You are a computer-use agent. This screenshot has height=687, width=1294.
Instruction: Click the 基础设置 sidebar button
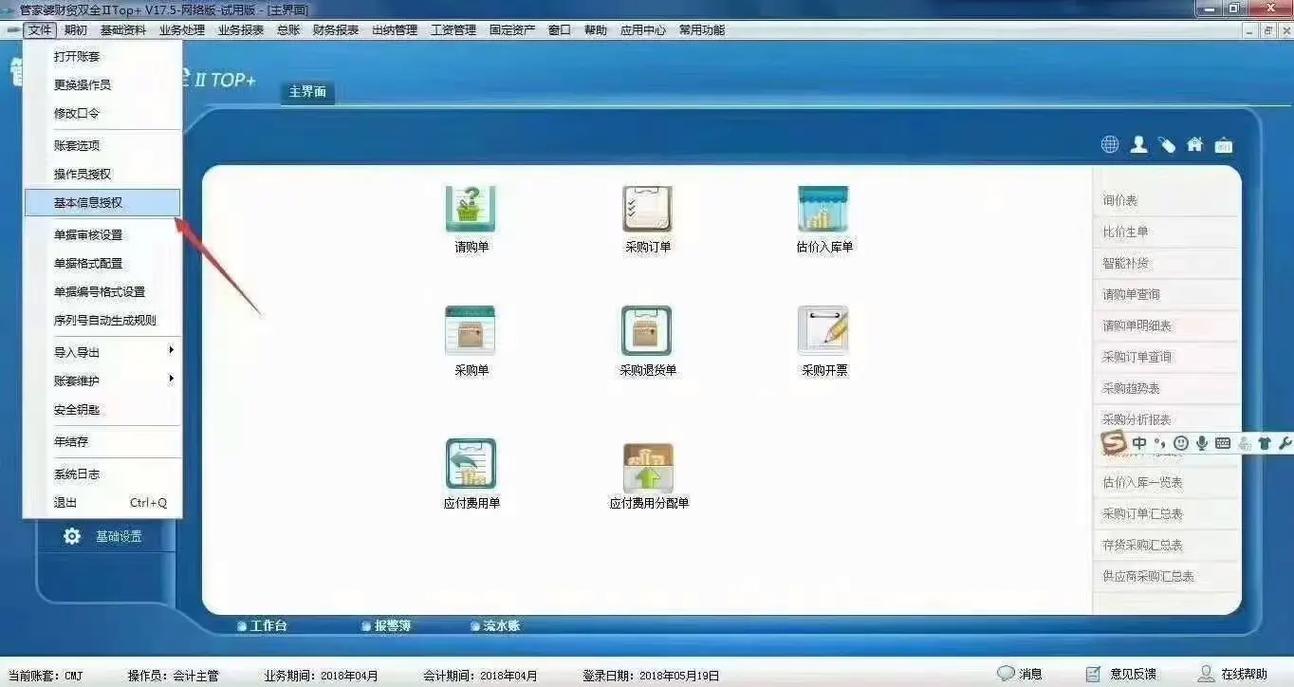click(x=106, y=536)
